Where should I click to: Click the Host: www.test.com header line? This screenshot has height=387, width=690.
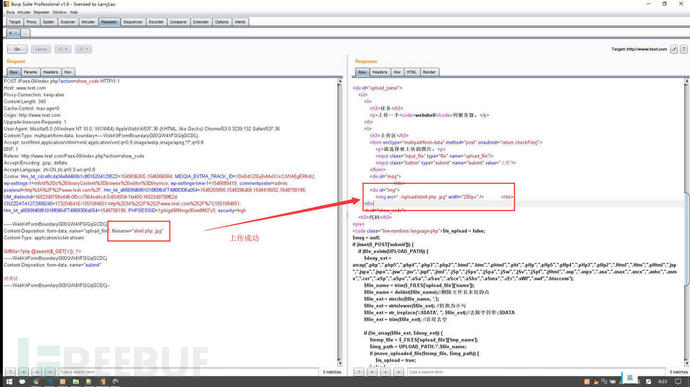pos(25,88)
